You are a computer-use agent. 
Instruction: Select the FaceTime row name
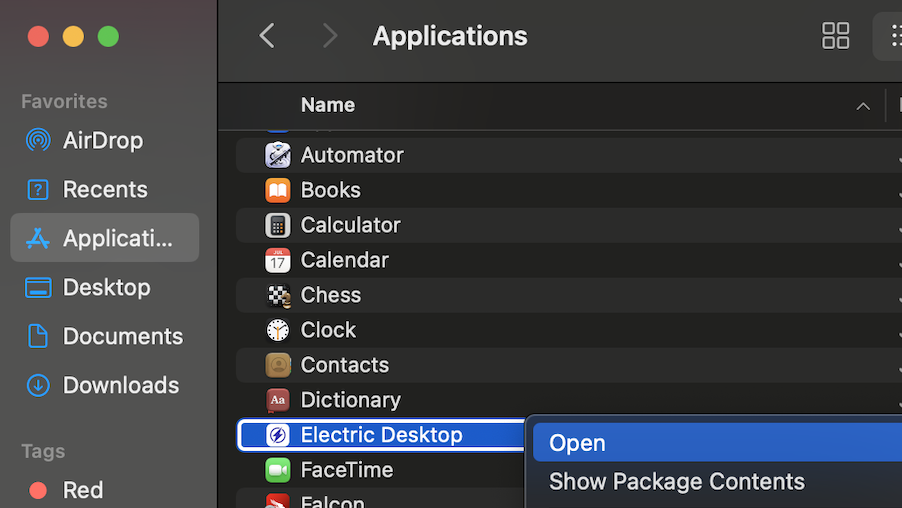347,470
